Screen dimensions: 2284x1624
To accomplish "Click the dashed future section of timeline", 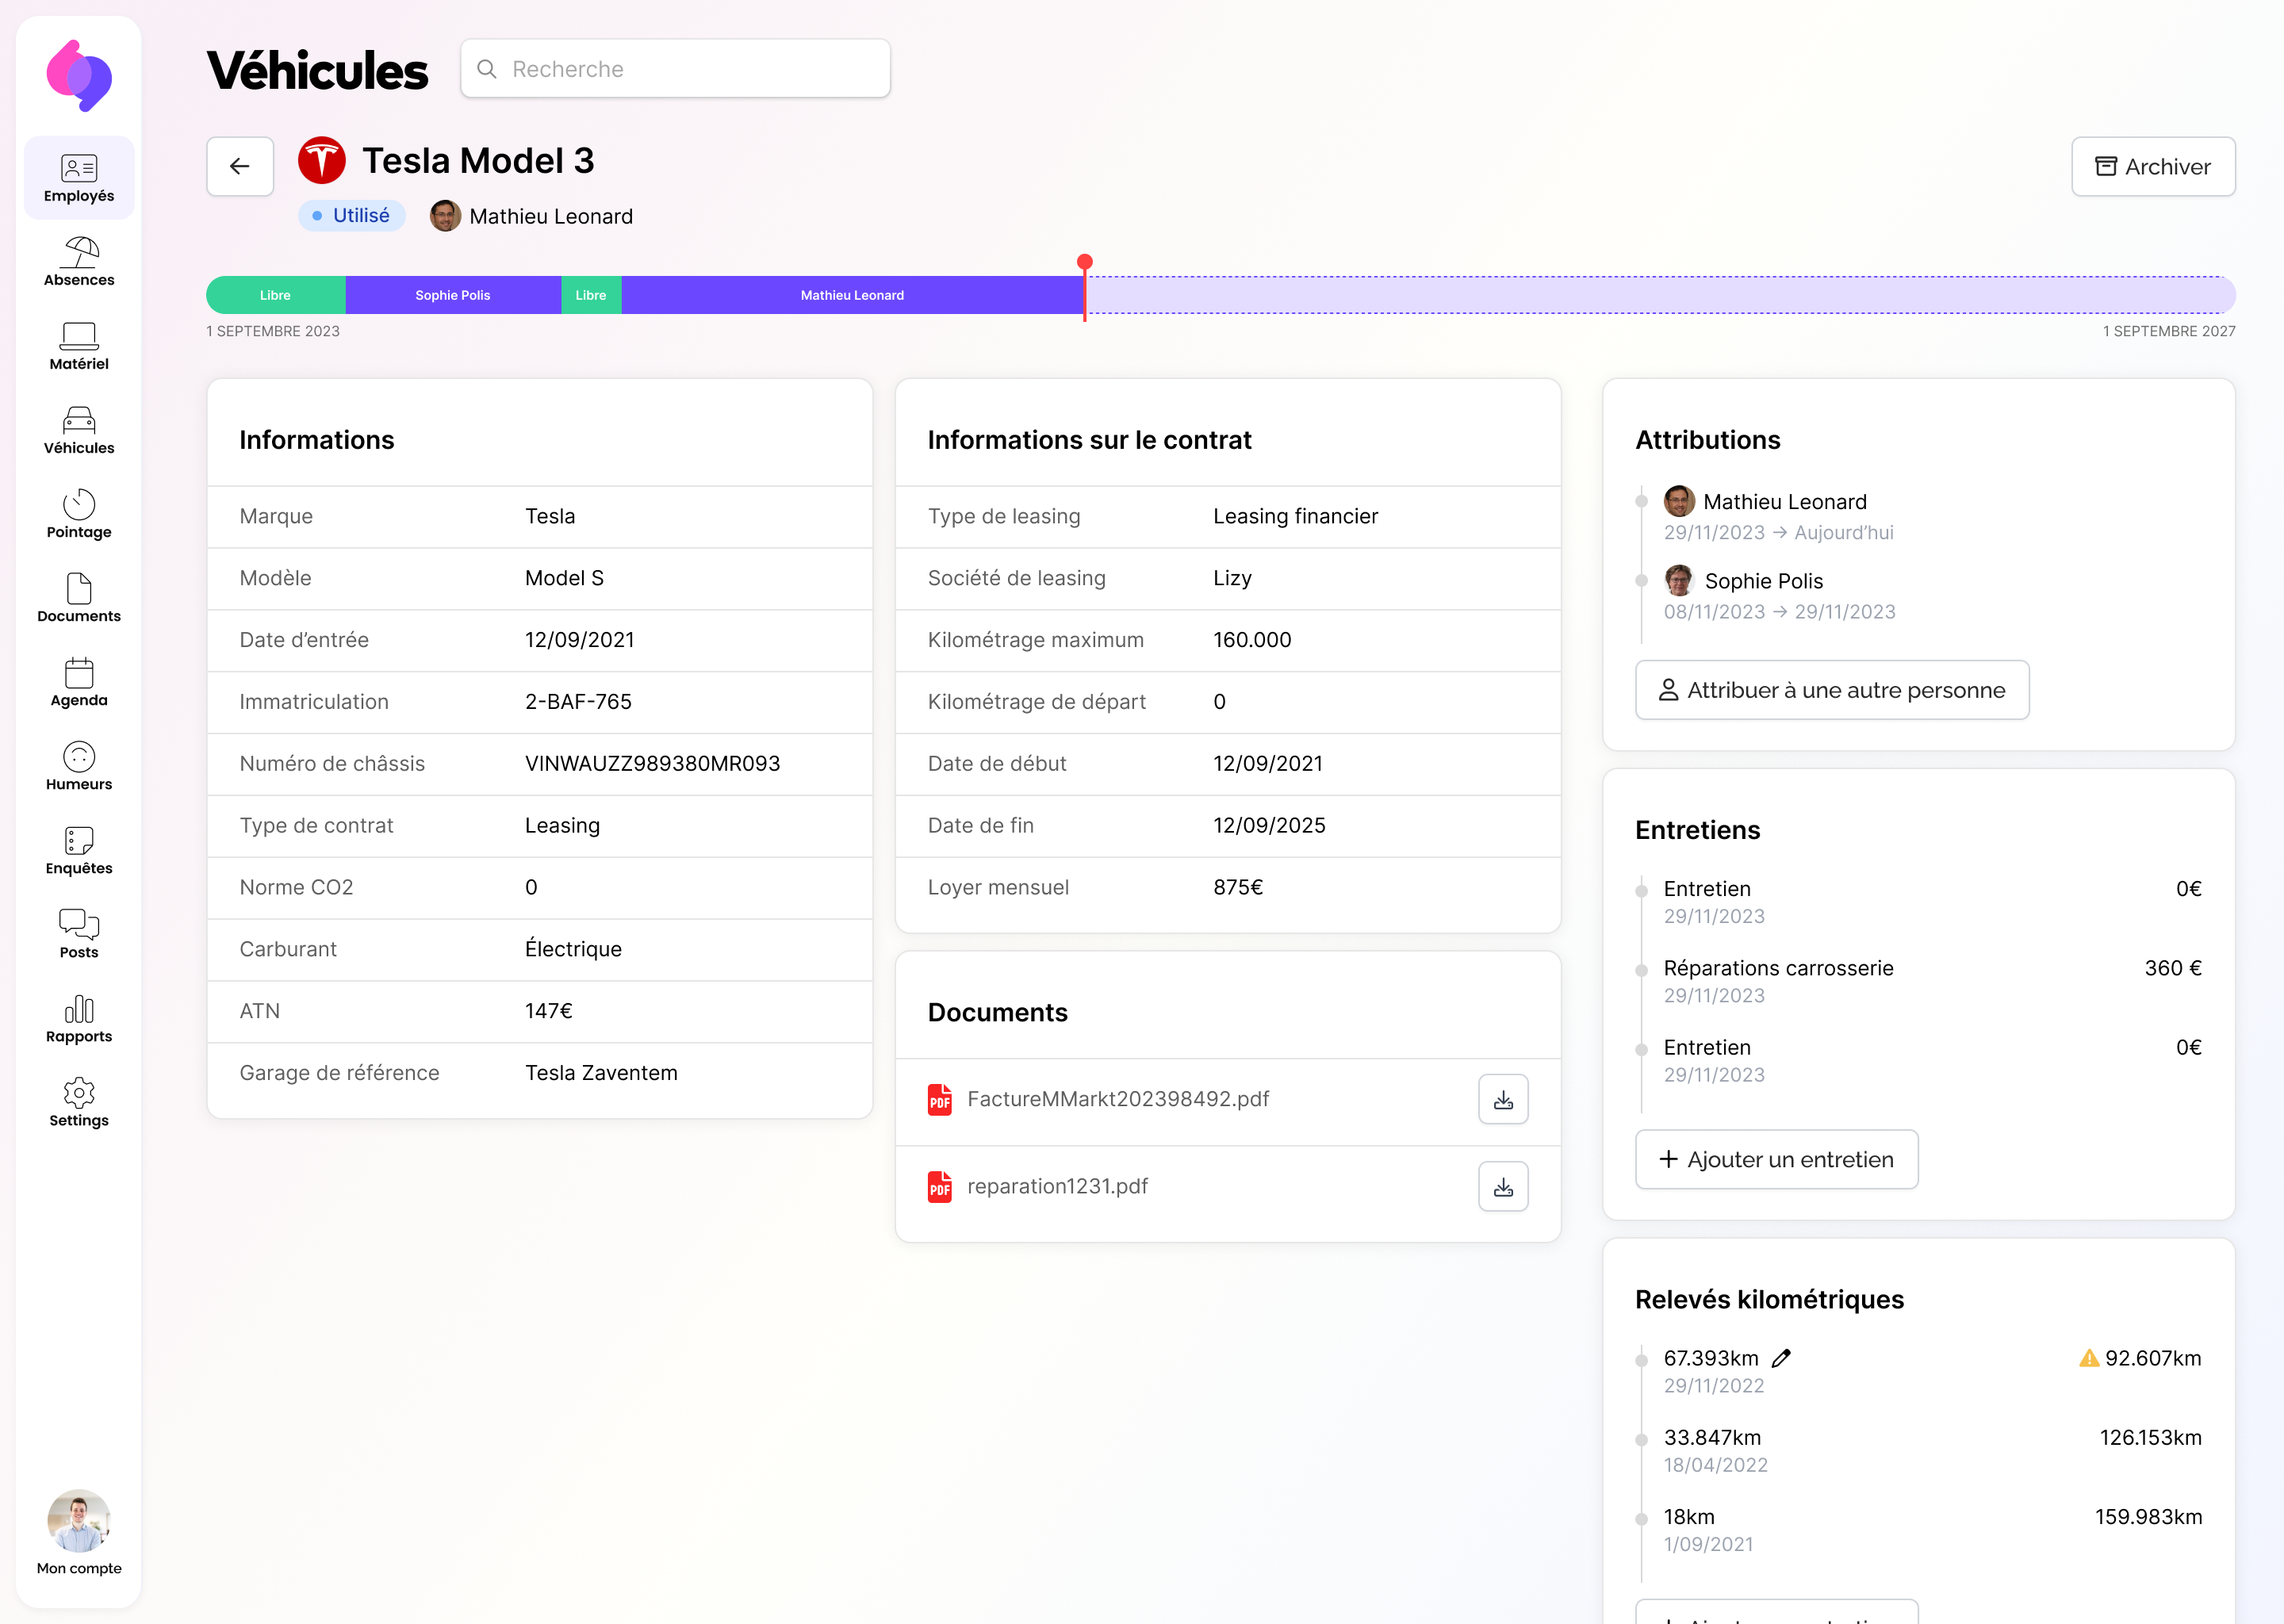I will (x=1660, y=295).
